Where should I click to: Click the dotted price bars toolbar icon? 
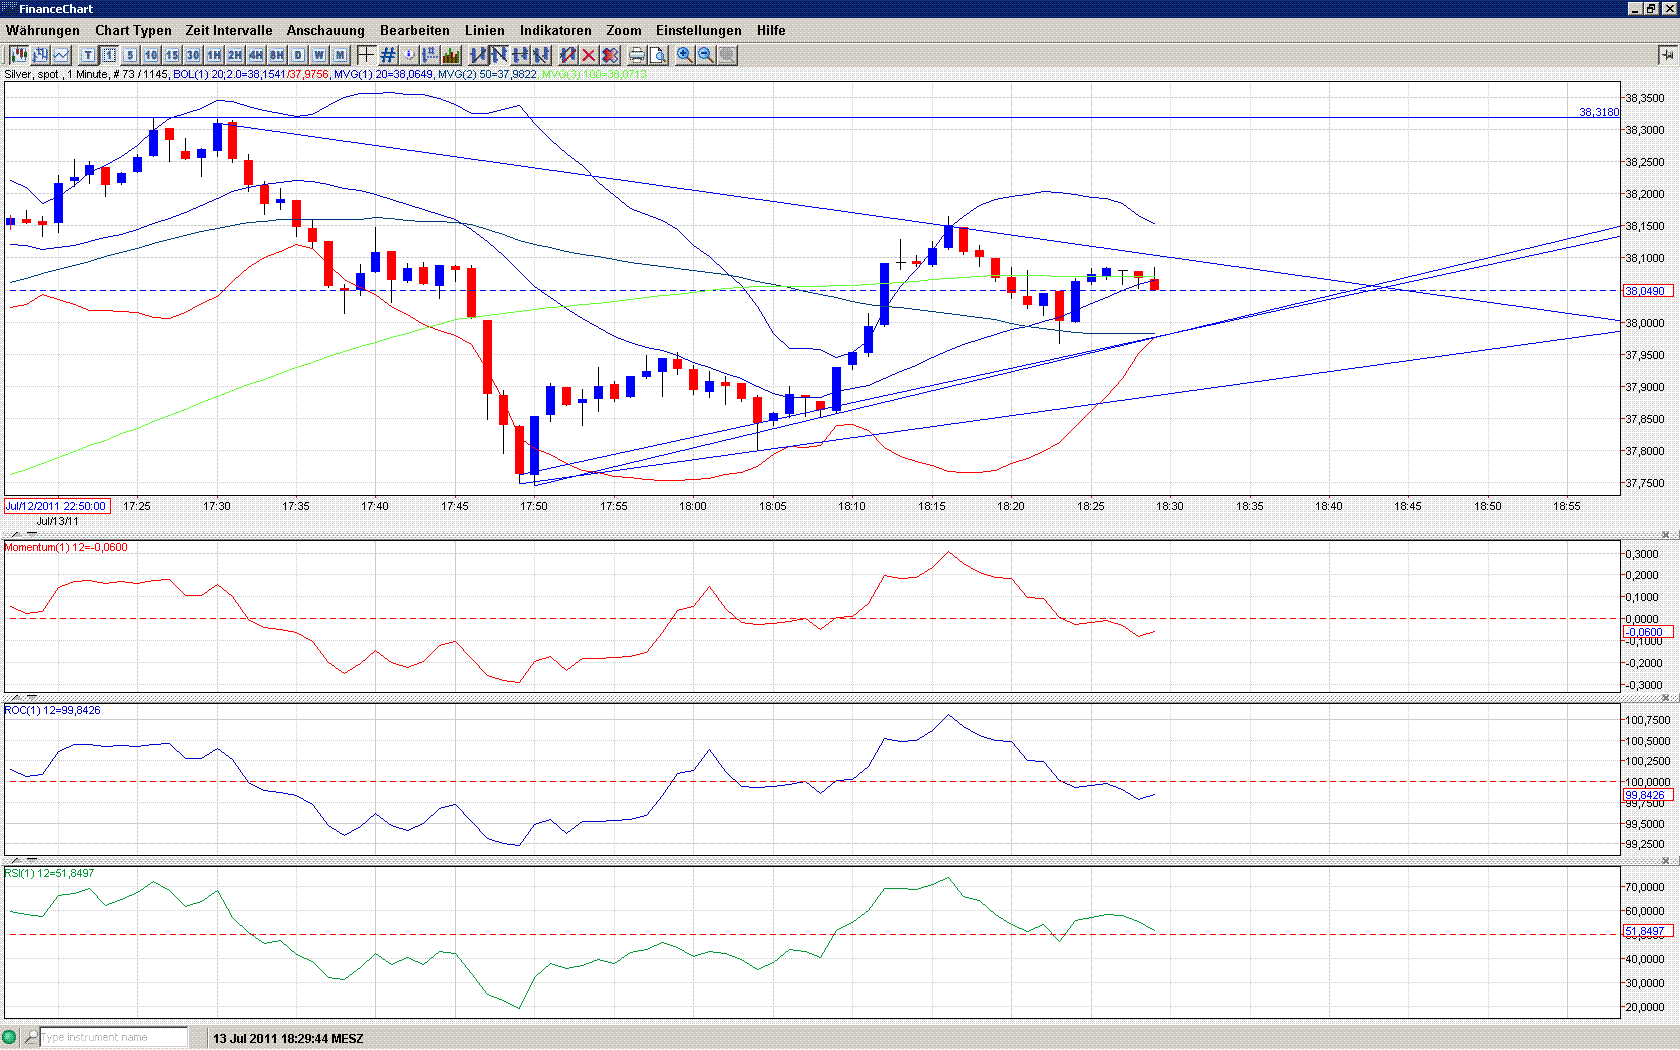click(x=430, y=55)
